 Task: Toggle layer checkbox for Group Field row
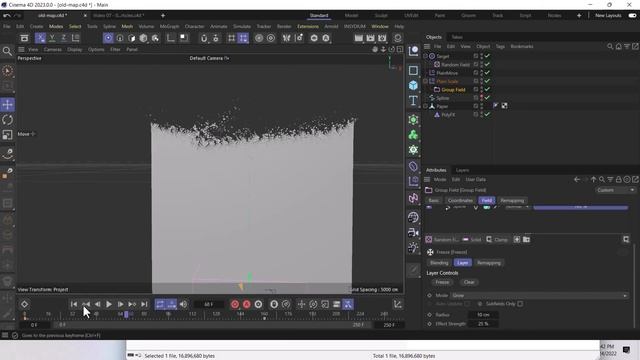point(476,89)
